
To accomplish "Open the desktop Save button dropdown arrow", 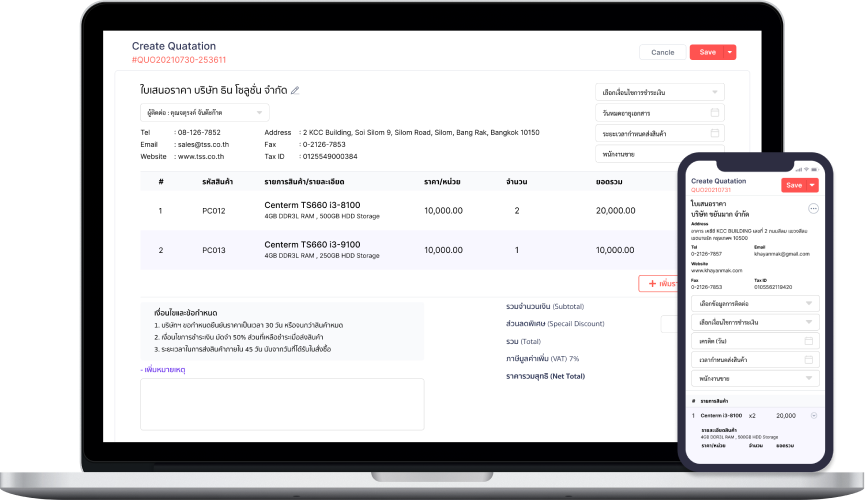I will pyautogui.click(x=730, y=52).
